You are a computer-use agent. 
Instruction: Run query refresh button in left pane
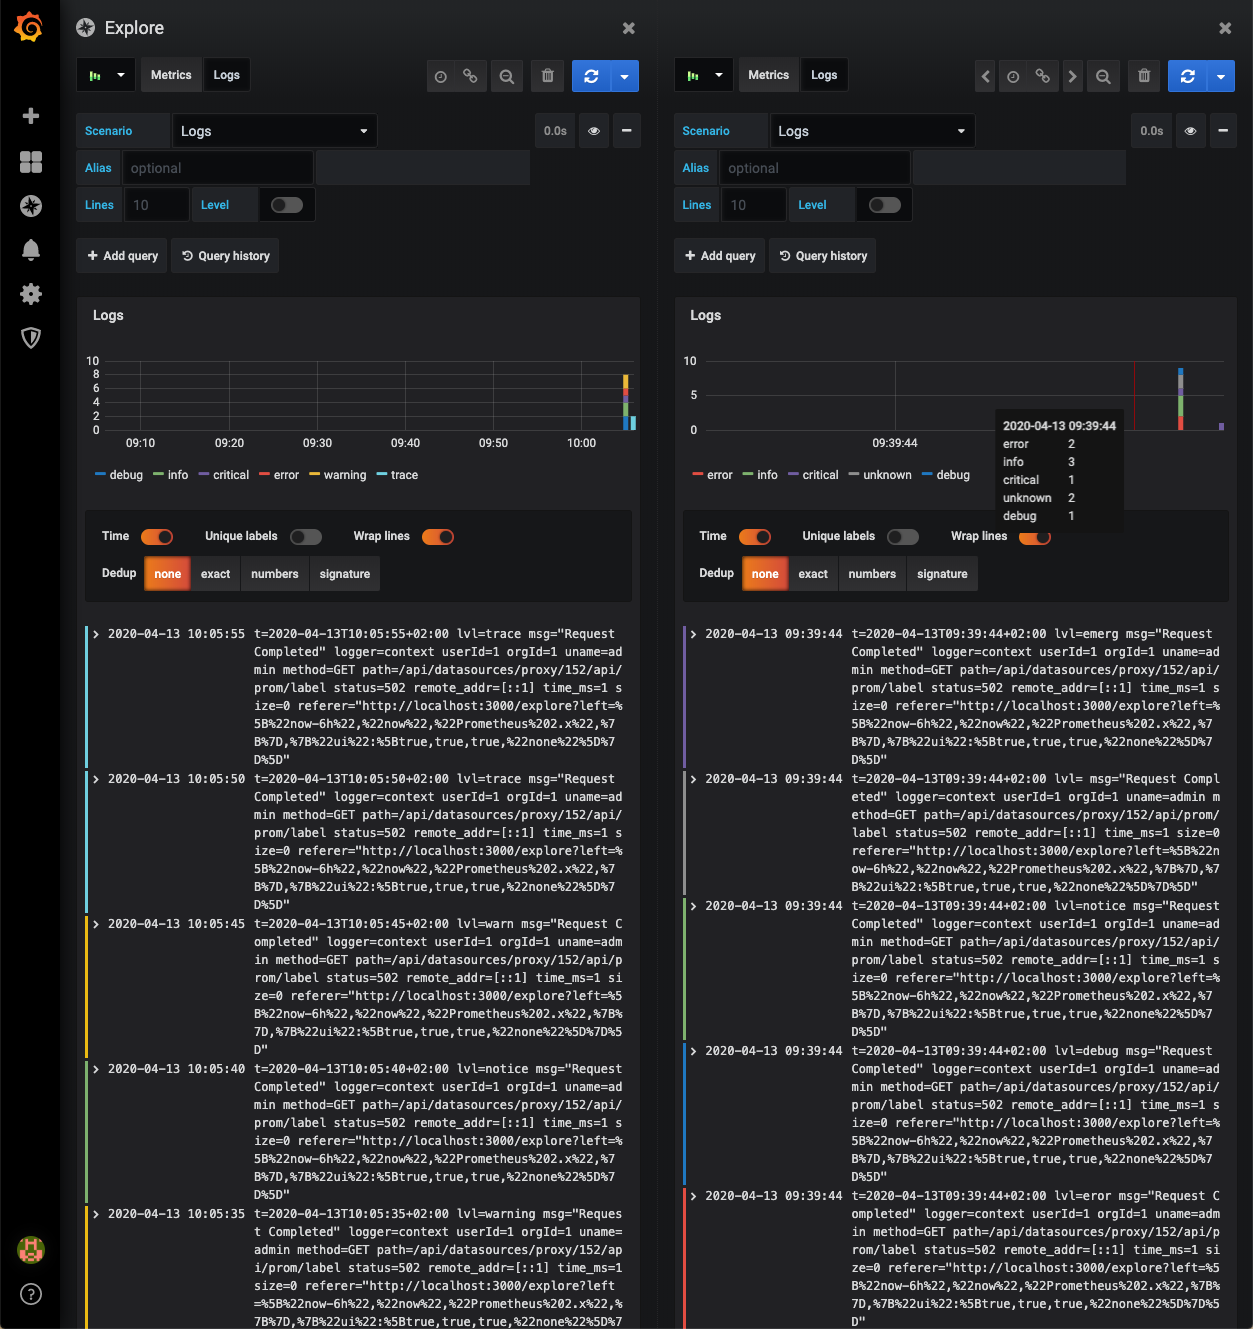click(591, 76)
